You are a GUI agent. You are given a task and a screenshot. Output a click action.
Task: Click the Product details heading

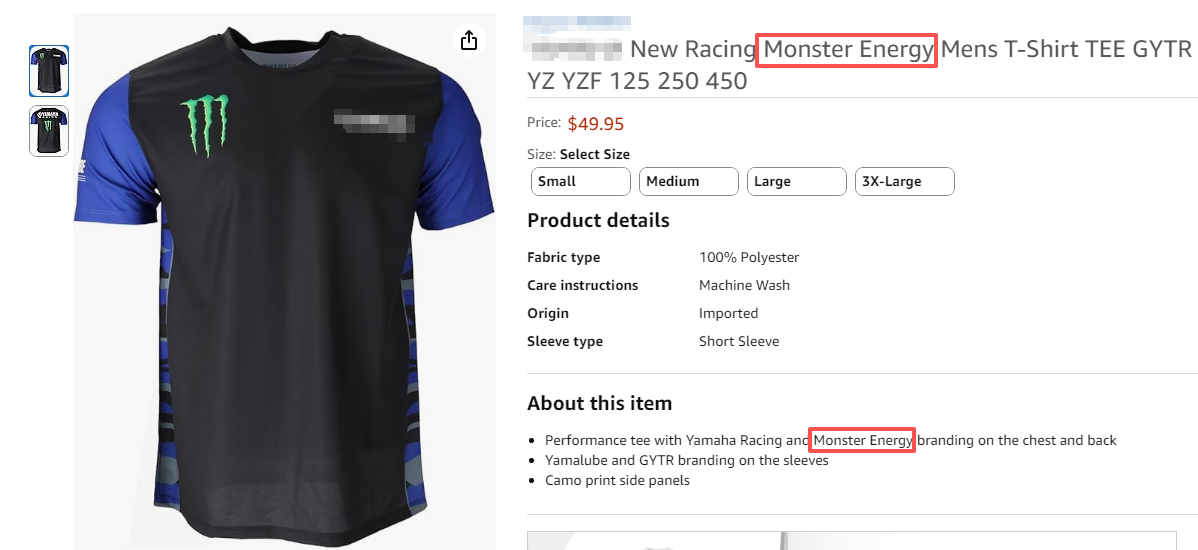pos(598,220)
